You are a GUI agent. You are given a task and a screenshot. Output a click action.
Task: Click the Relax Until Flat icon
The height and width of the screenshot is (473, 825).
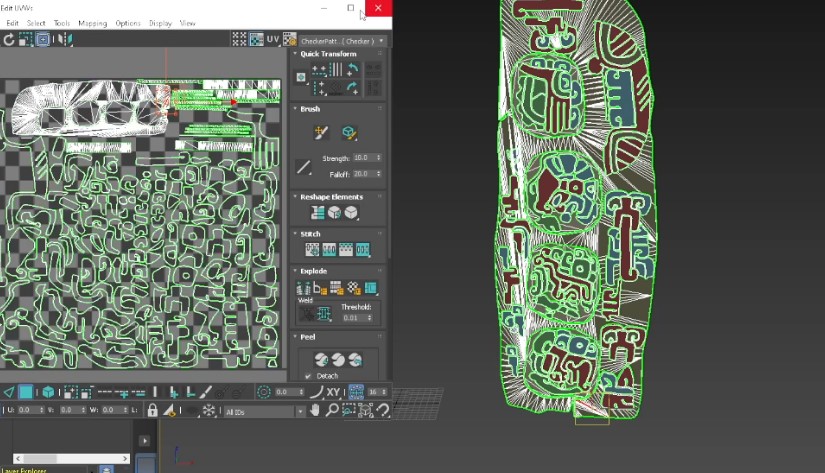point(334,213)
